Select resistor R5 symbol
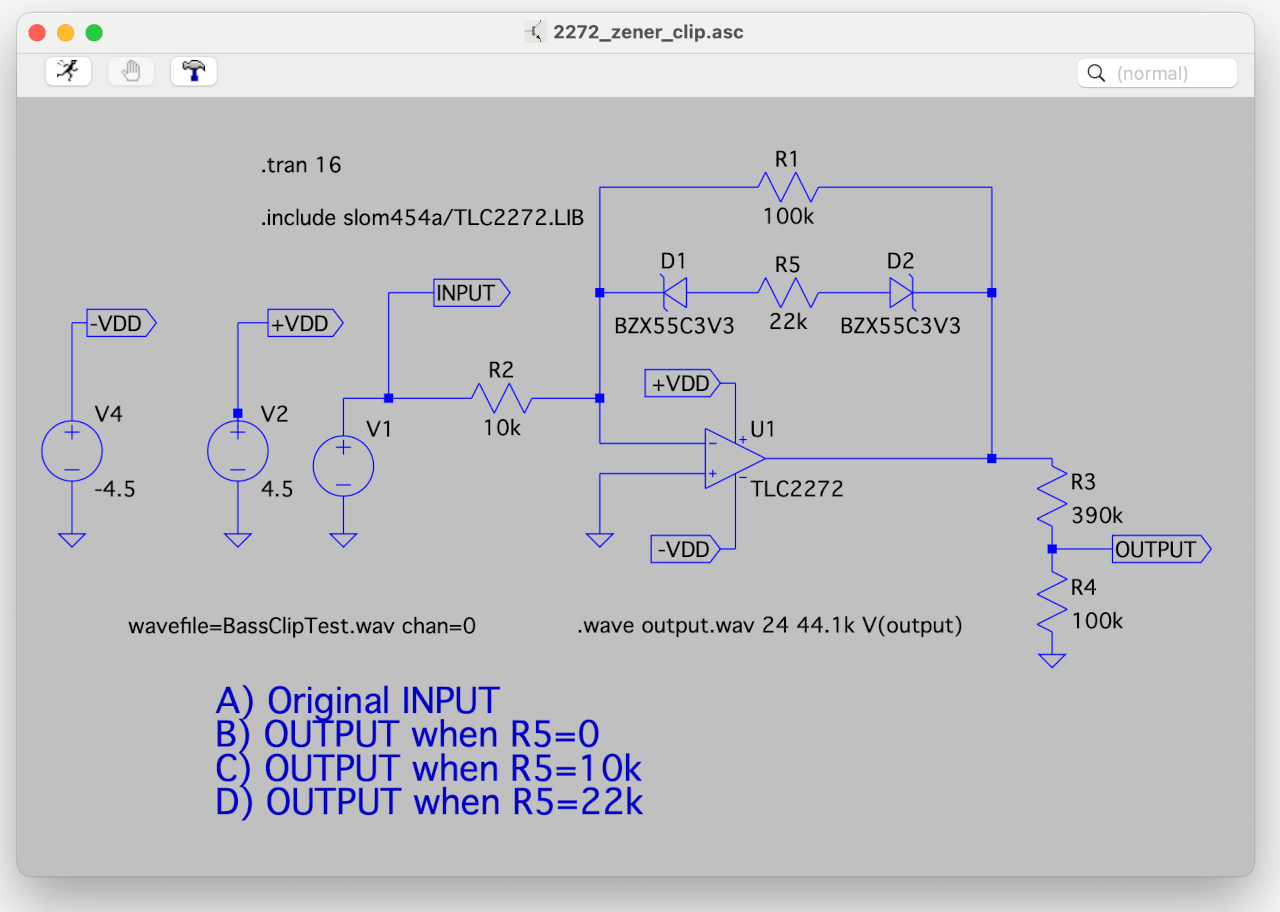This screenshot has width=1280, height=912. pos(788,293)
